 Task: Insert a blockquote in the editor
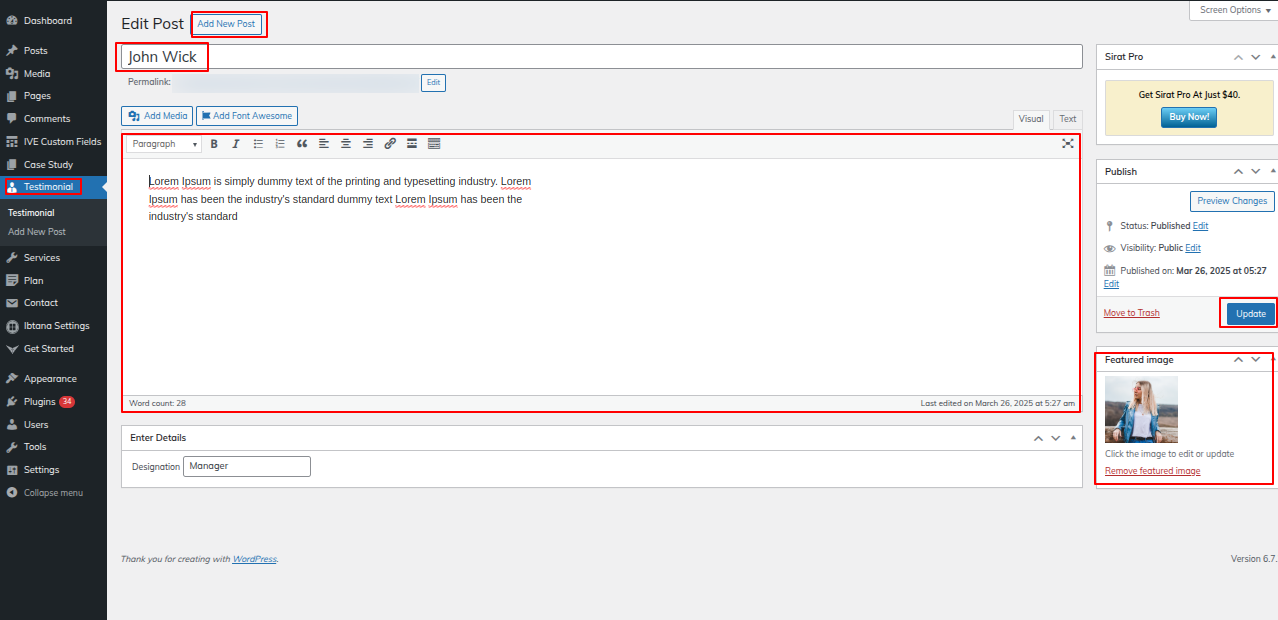coord(302,144)
